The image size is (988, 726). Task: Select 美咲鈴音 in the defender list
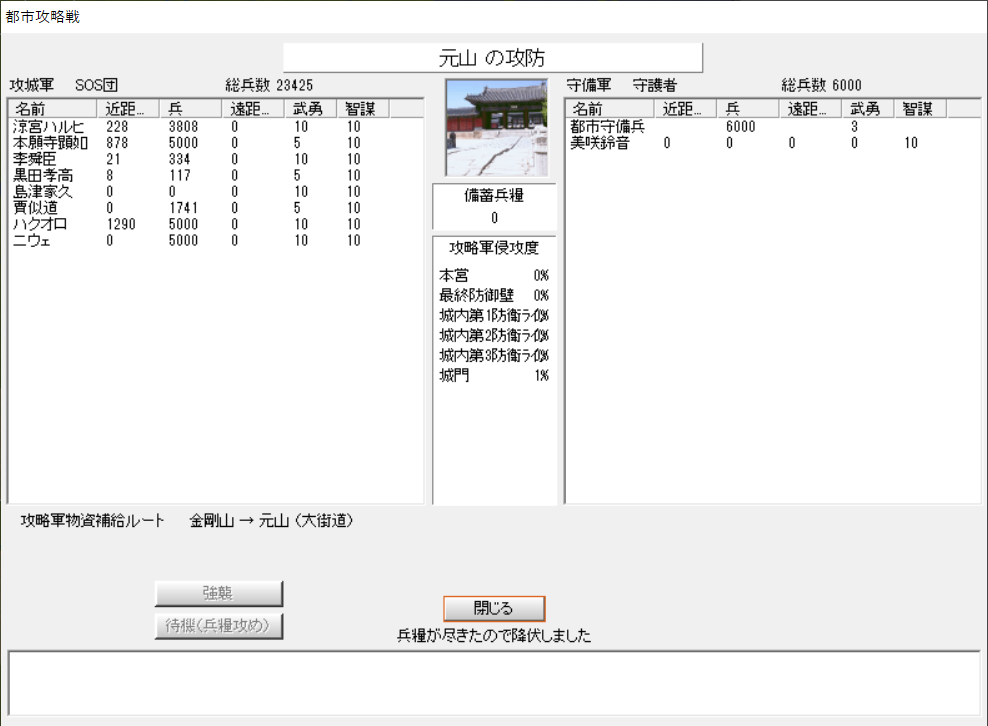(603, 143)
